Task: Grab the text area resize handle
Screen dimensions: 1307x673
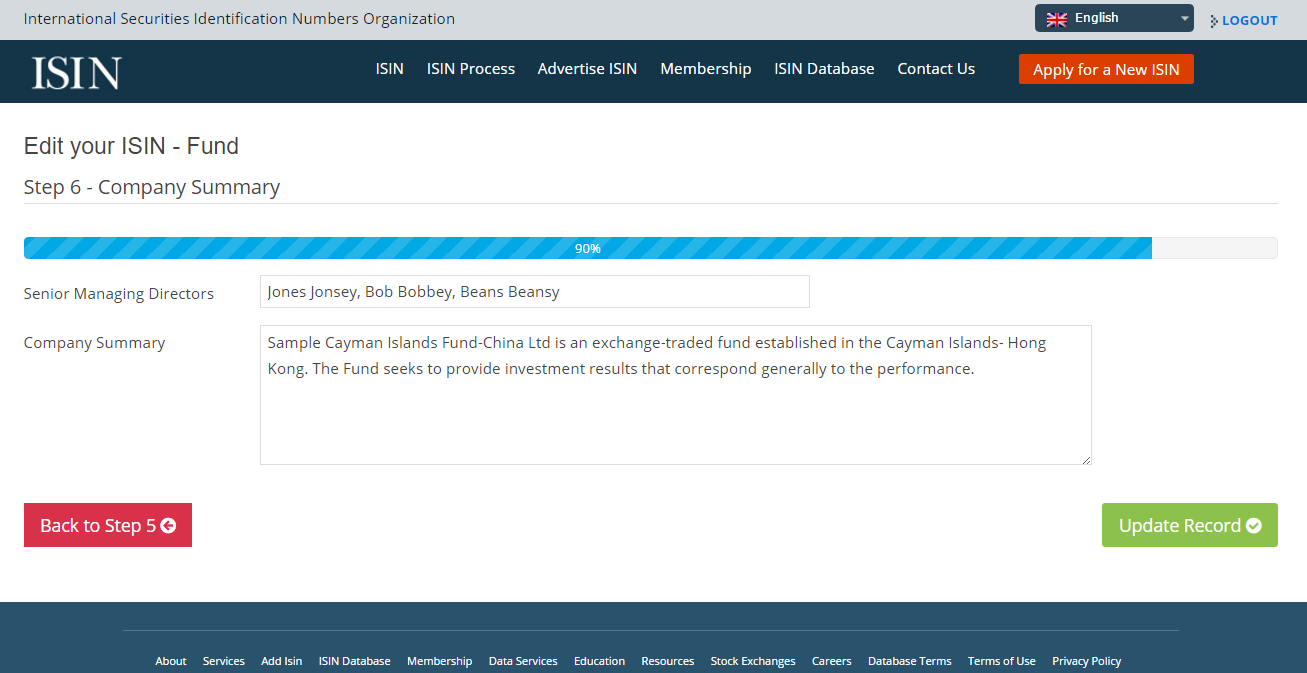Action: [x=1086, y=459]
